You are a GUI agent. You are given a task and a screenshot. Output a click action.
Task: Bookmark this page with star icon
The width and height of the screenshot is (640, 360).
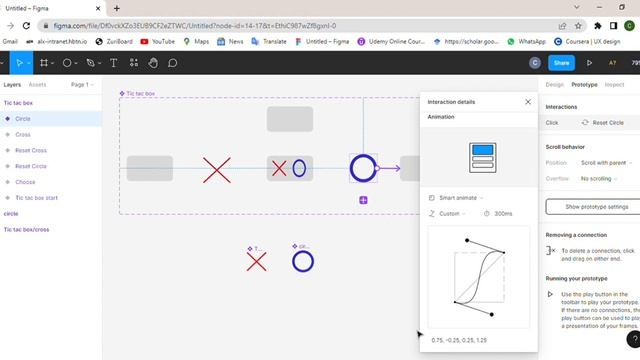point(578,26)
